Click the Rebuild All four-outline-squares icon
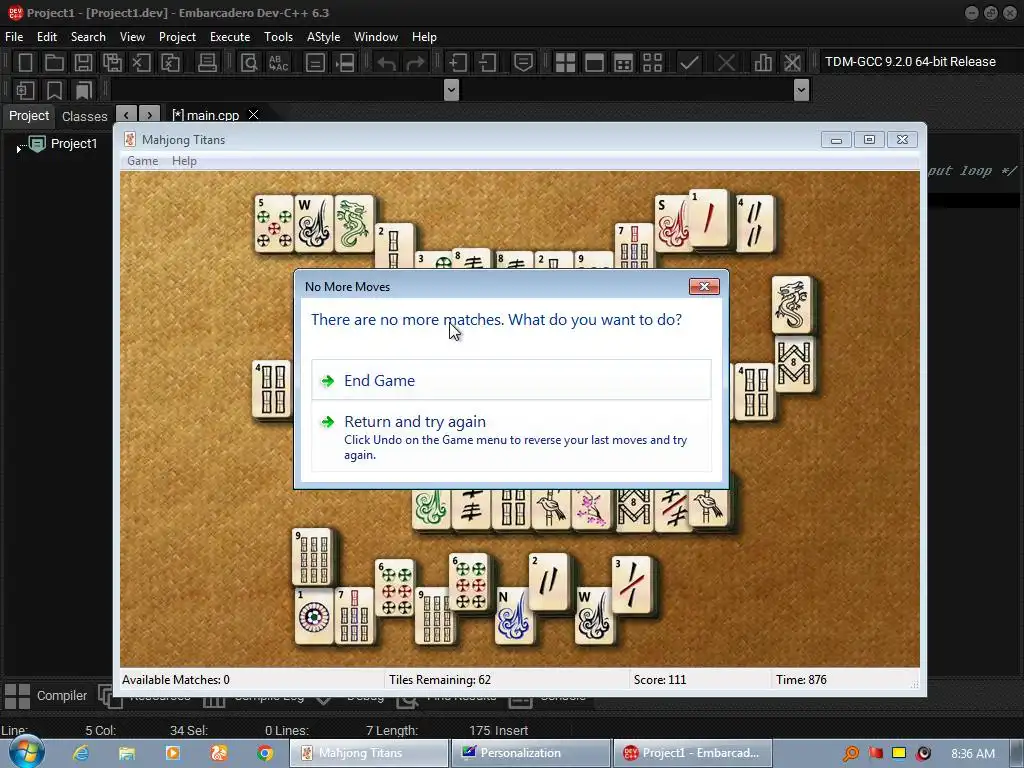Screen dimensions: 1024x768 (x=652, y=63)
